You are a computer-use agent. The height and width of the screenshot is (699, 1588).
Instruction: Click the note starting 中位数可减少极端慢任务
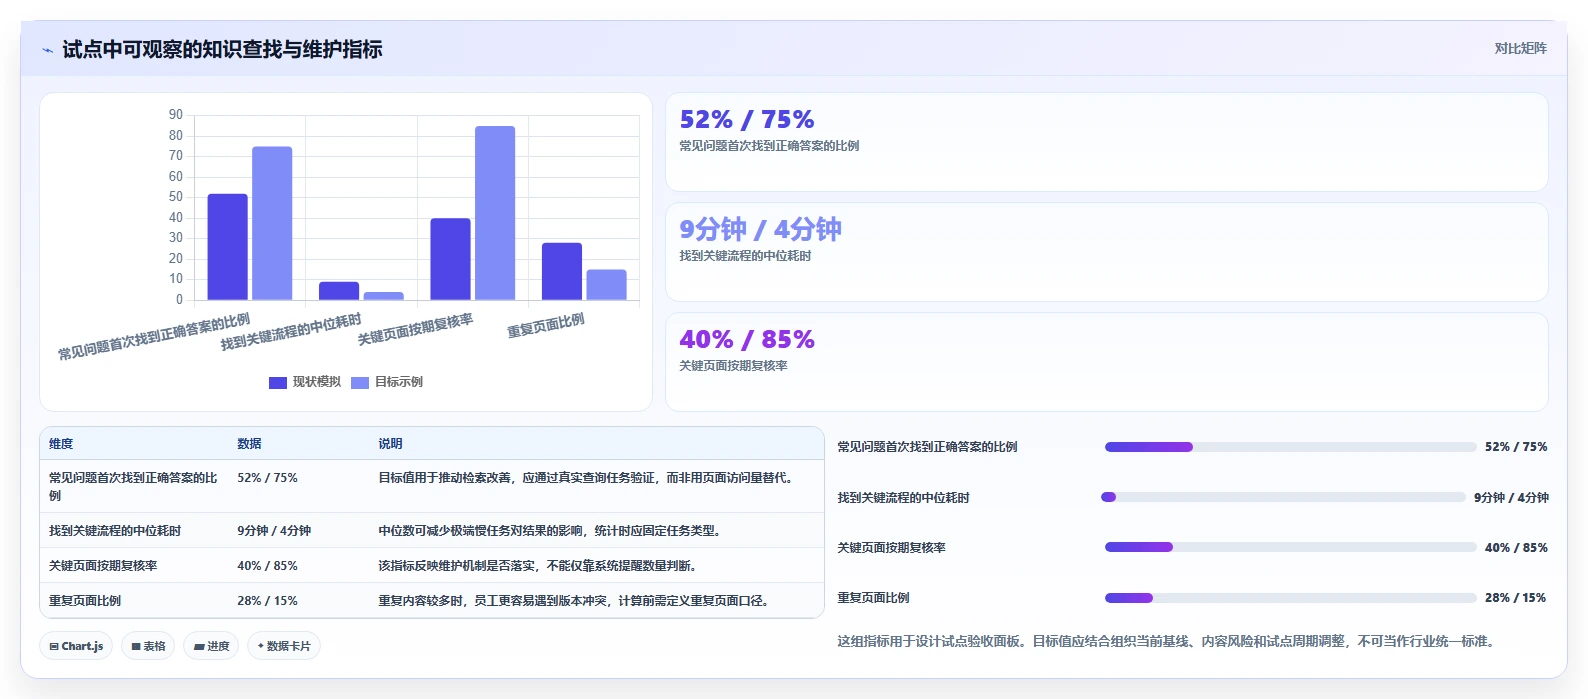click(x=552, y=531)
